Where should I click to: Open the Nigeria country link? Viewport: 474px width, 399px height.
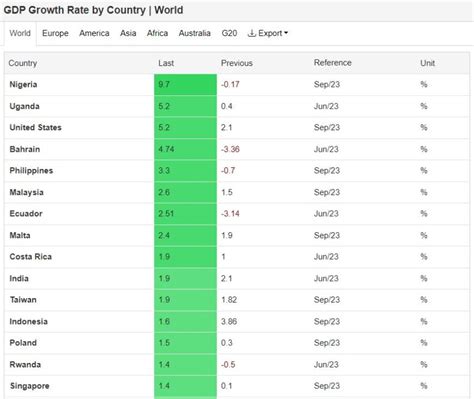point(23,84)
